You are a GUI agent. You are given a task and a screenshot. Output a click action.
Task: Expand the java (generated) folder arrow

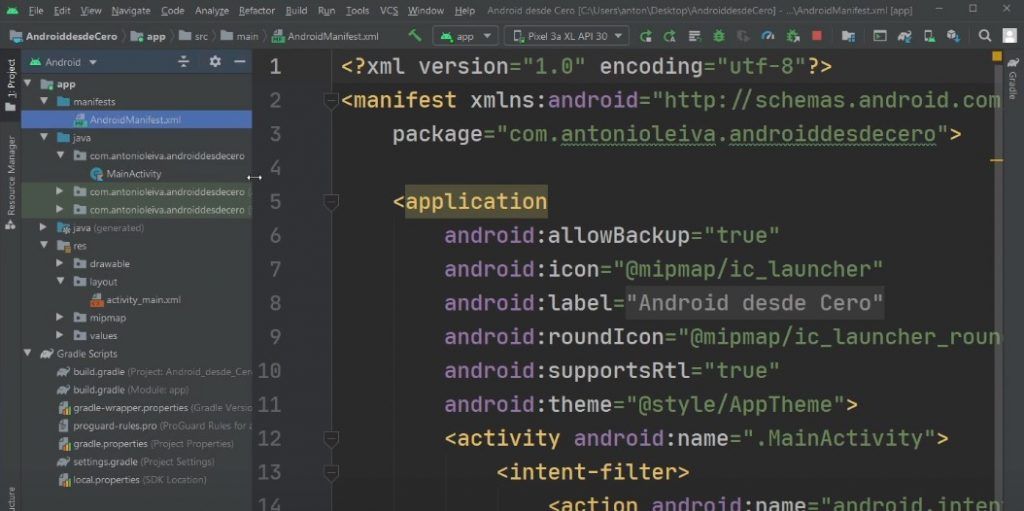(x=44, y=227)
